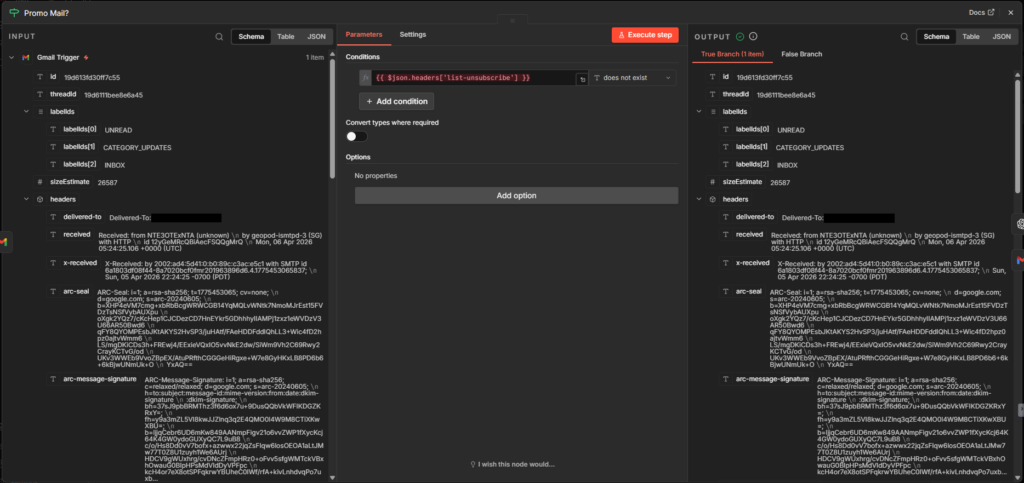Open search in the OUTPUT panel

click(x=904, y=37)
